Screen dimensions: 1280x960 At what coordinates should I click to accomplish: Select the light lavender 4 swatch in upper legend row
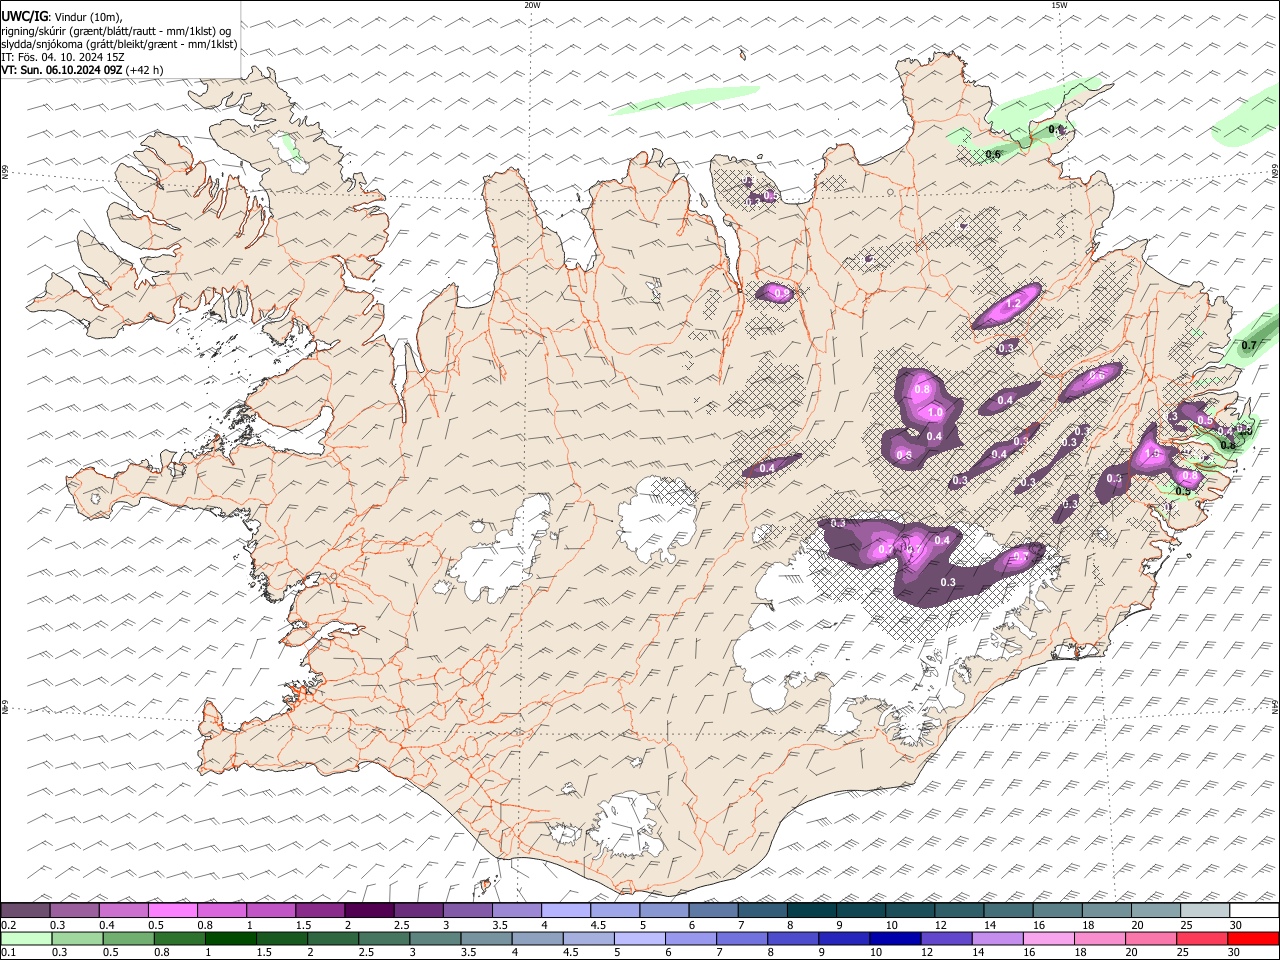[x=566, y=910]
